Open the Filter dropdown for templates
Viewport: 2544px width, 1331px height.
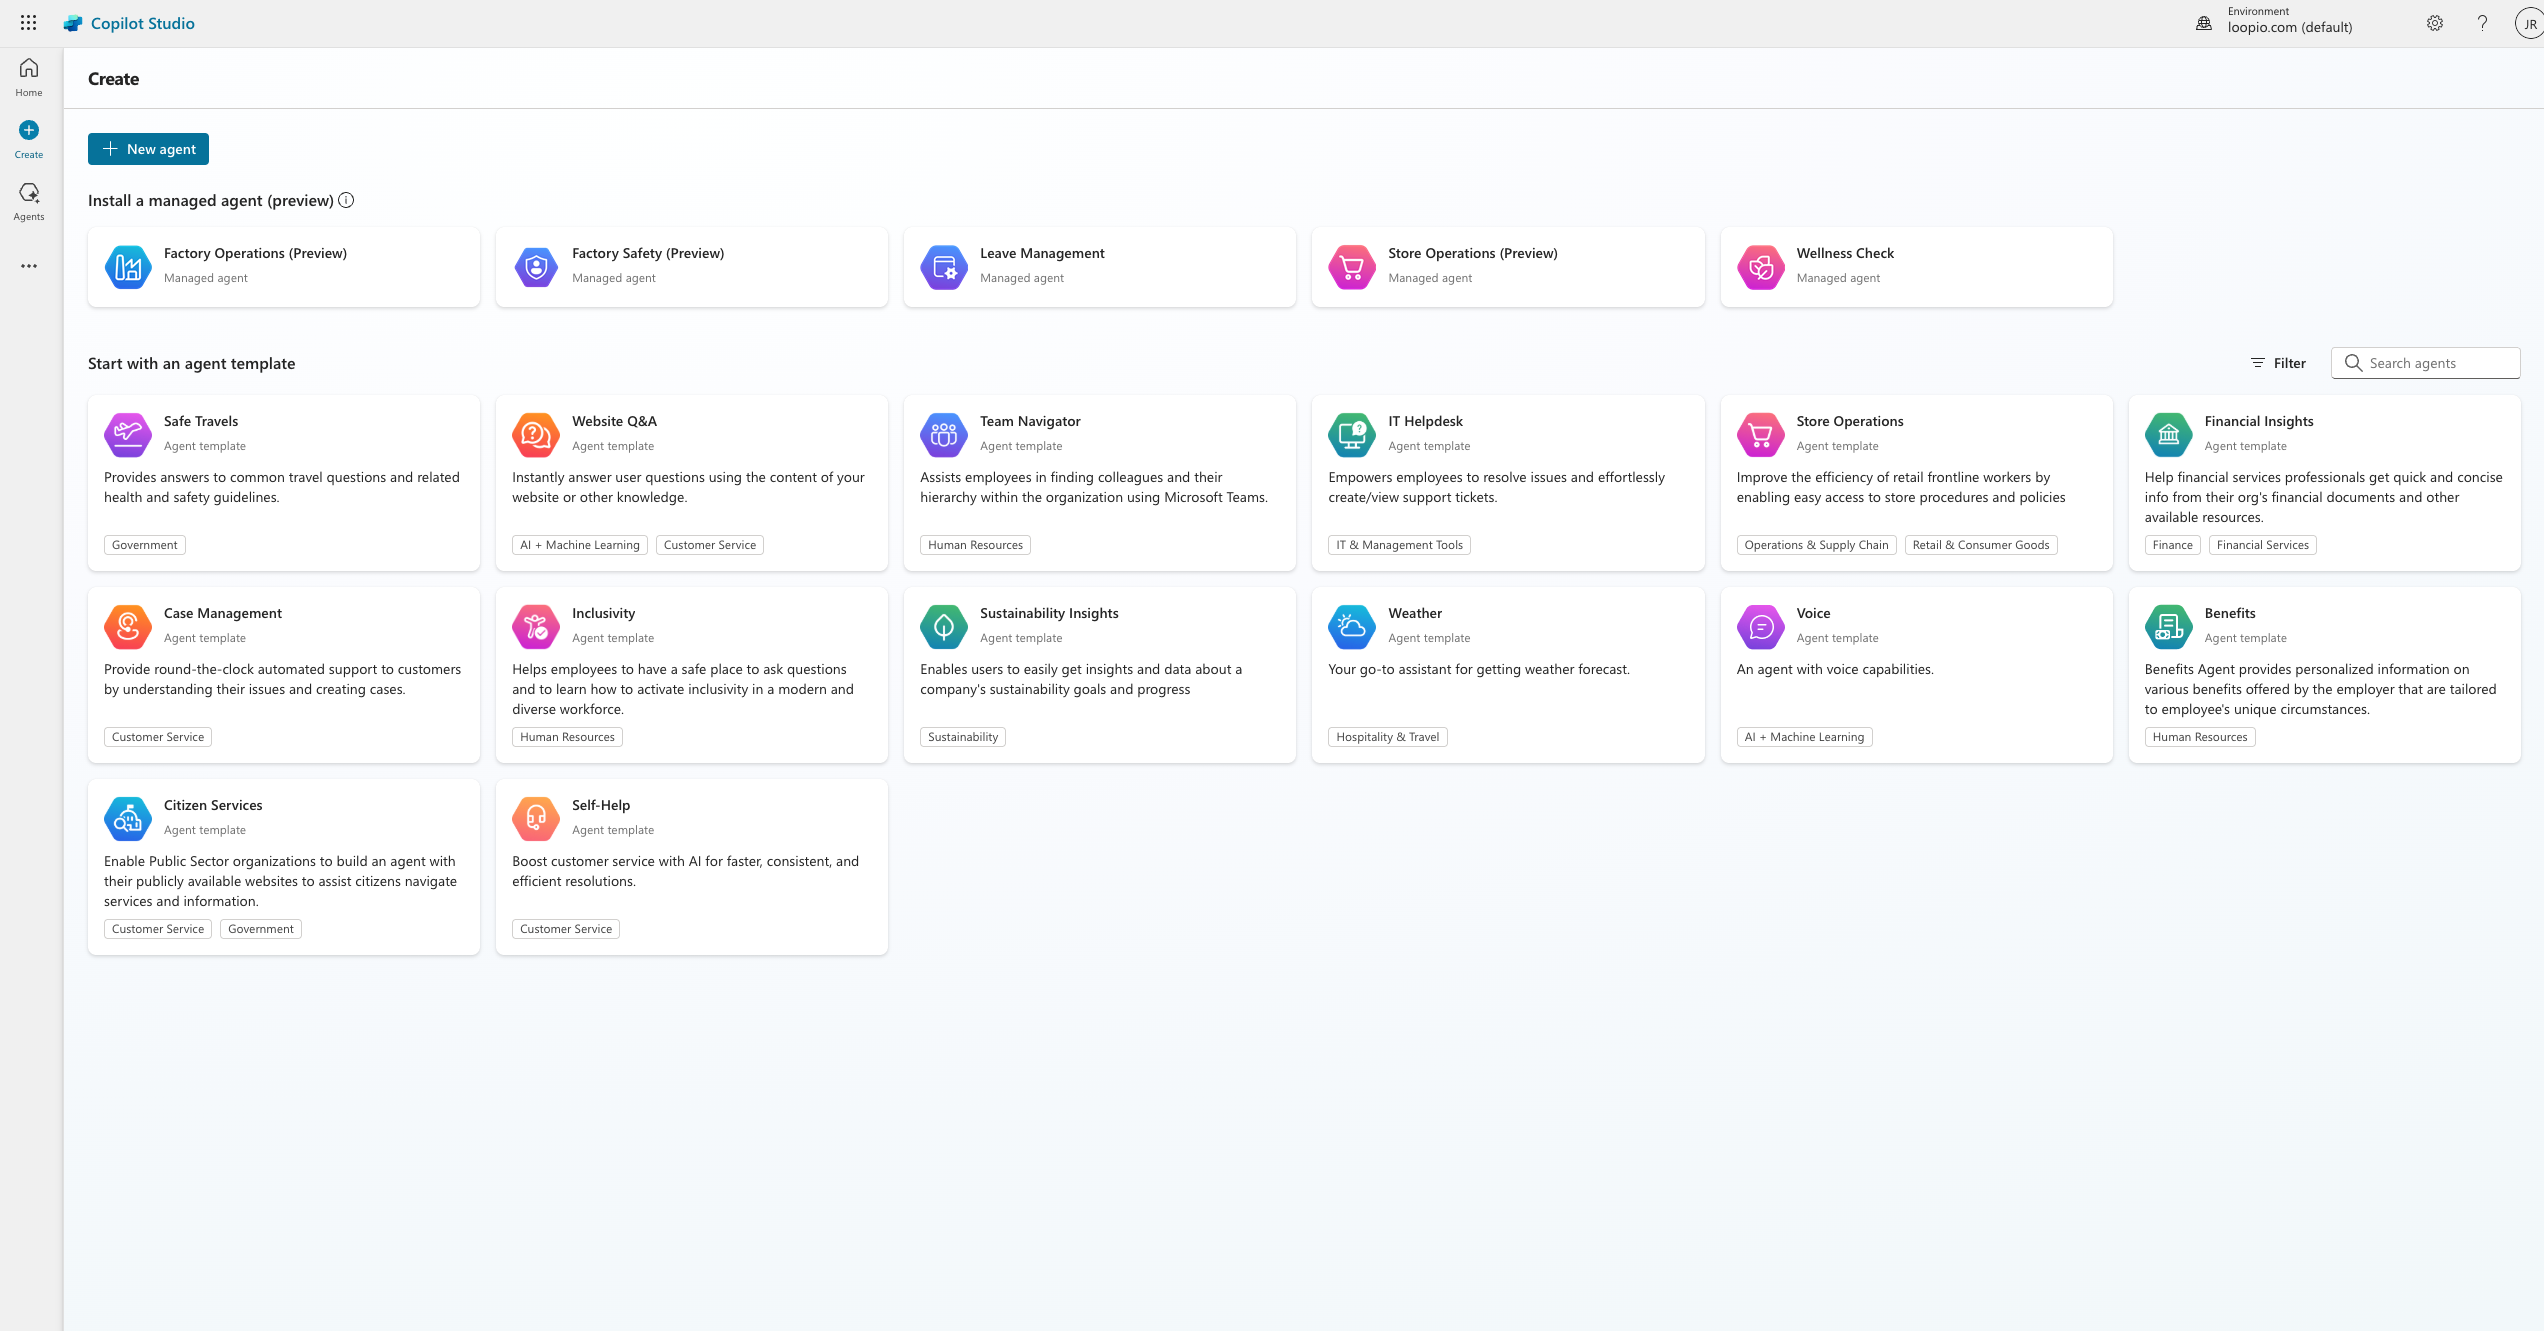(2278, 363)
